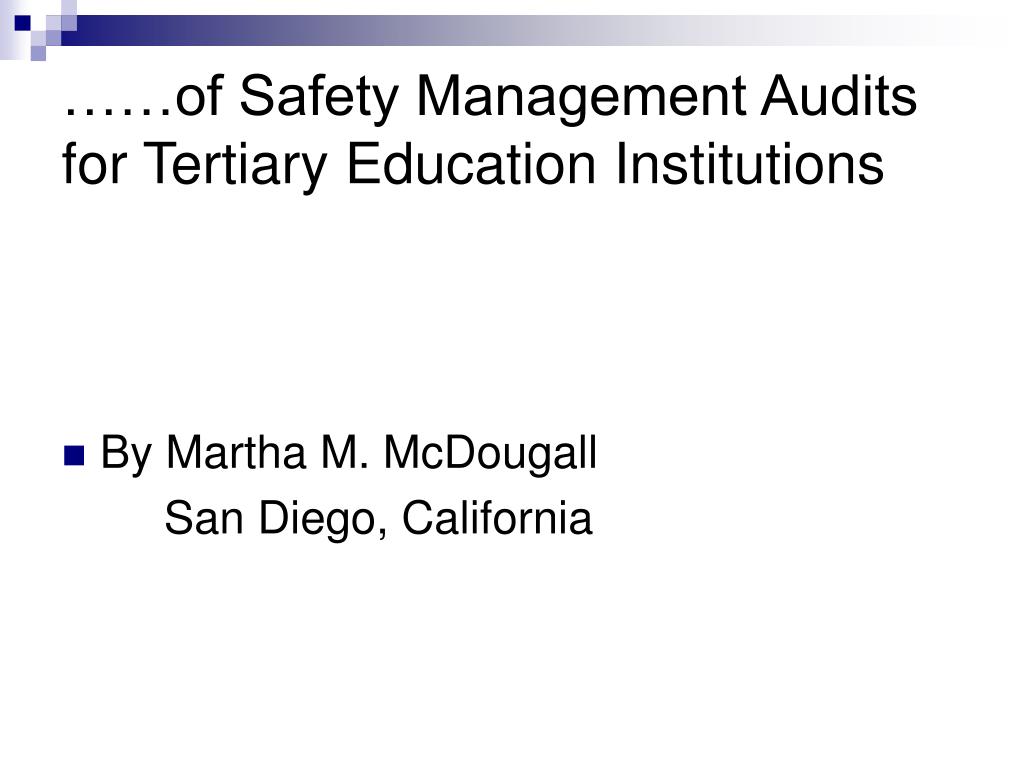Viewport: 1024px width, 768px height.
Task: Select the word "California" in the location line
Action: point(497,517)
